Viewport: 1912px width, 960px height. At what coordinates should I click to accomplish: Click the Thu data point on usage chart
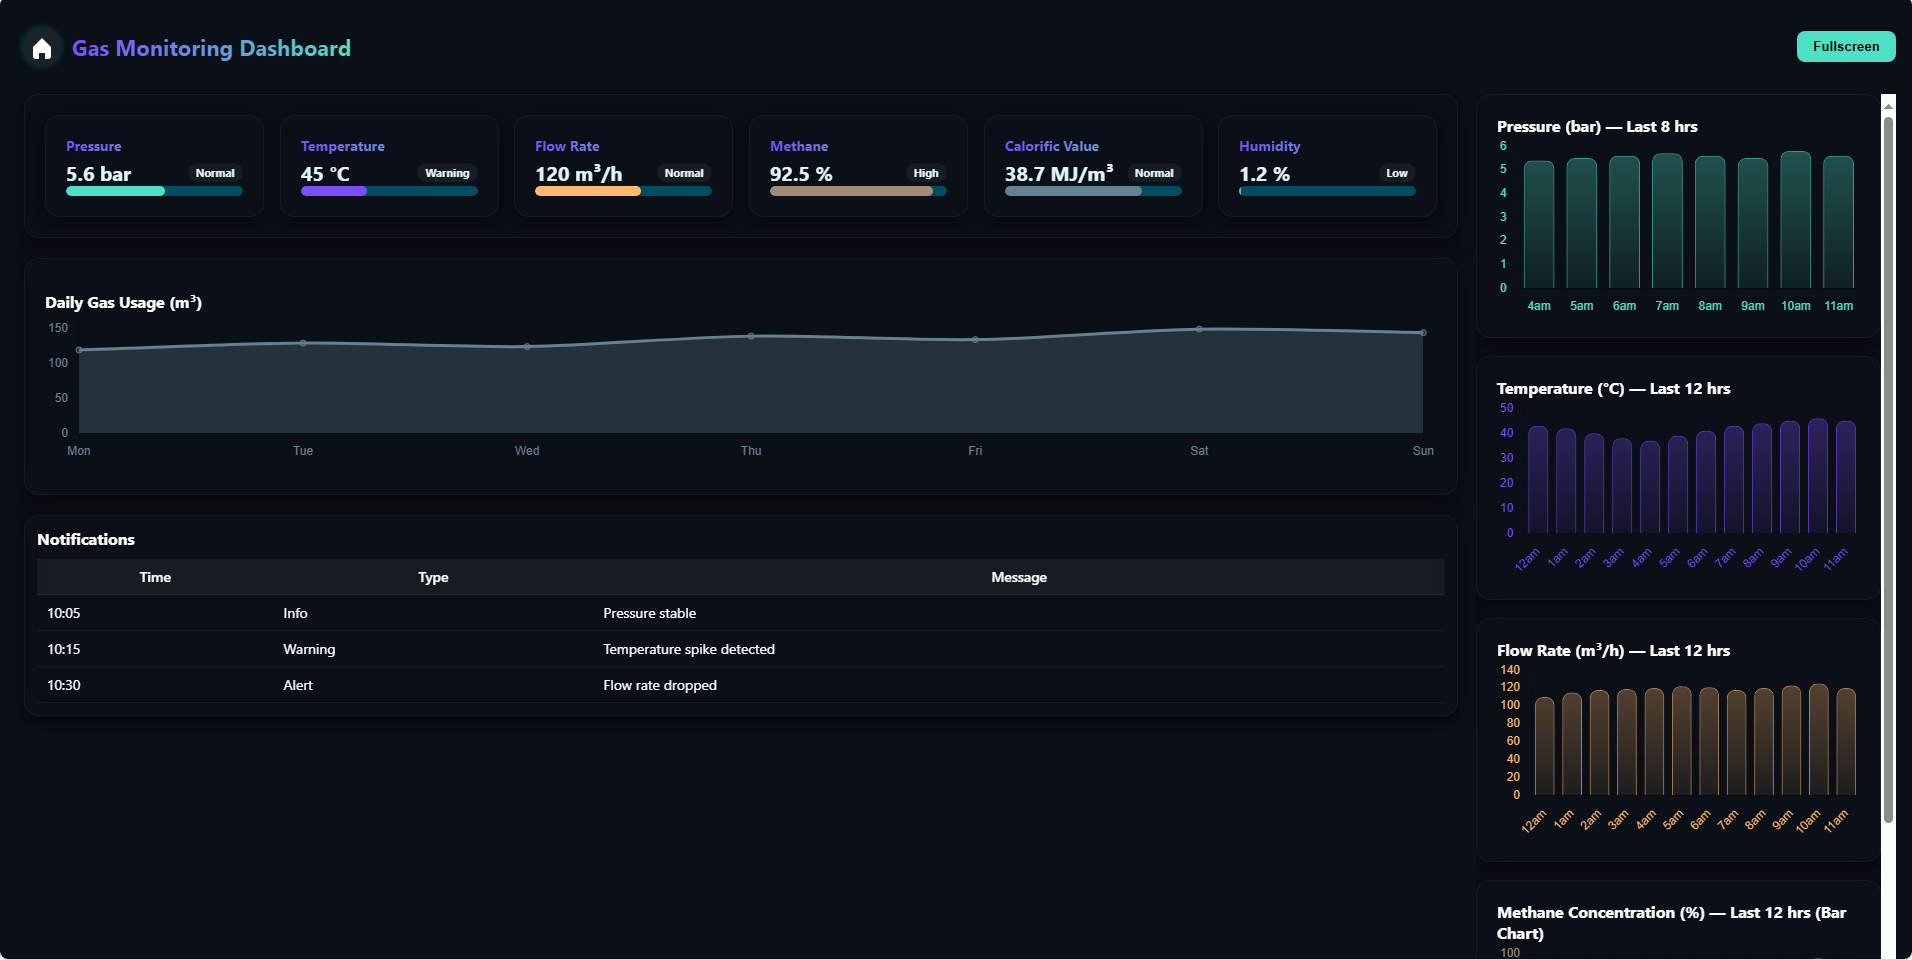coord(751,336)
